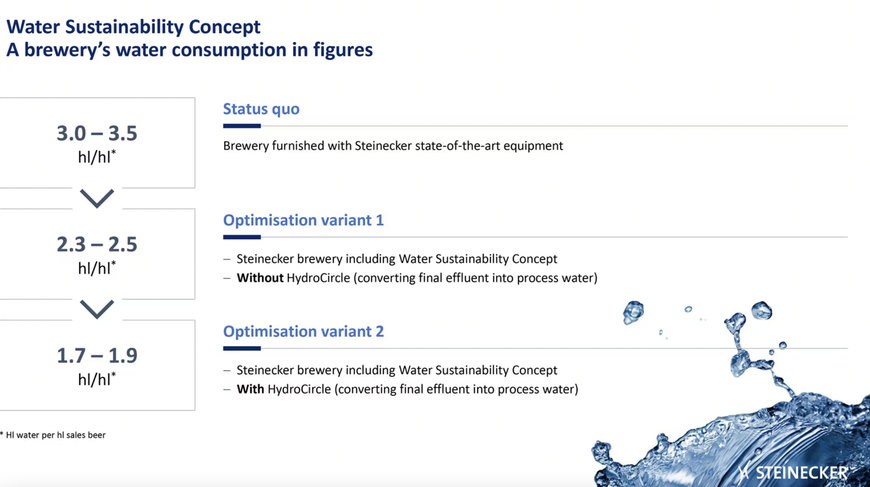This screenshot has height=487, width=870.
Task: Click the STEINECKER logo
Action: (x=795, y=473)
